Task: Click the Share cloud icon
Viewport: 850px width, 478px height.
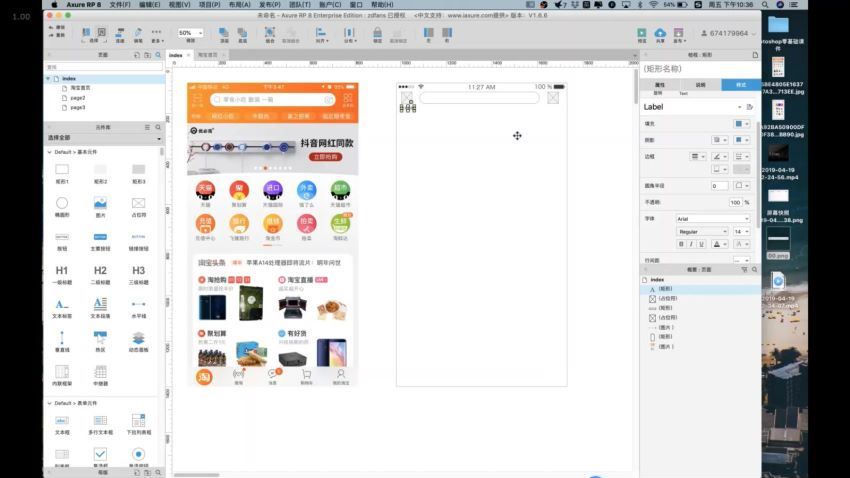Action: [x=660, y=35]
